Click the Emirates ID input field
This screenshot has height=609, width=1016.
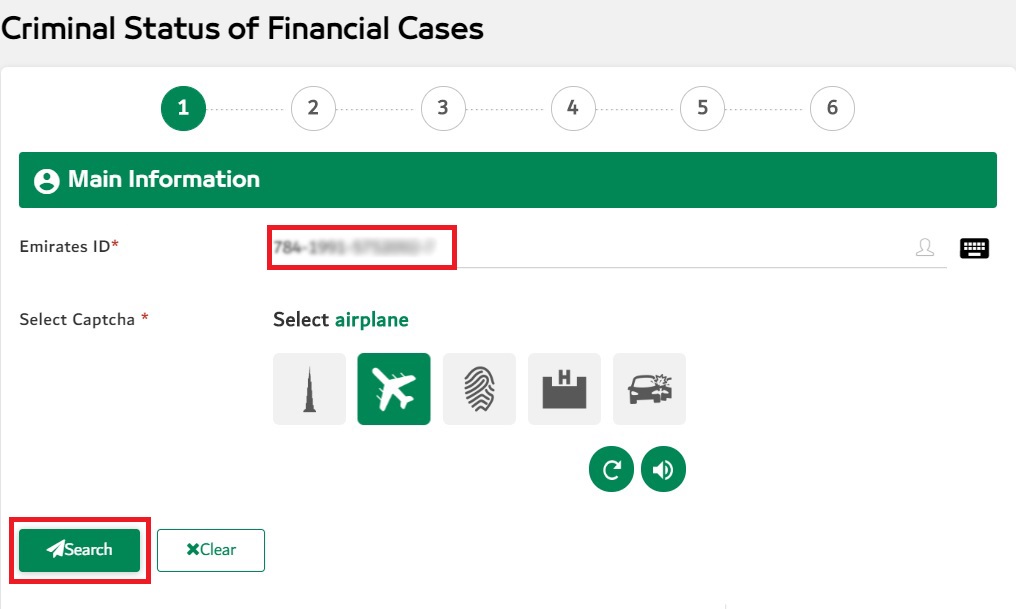pyautogui.click(x=600, y=248)
